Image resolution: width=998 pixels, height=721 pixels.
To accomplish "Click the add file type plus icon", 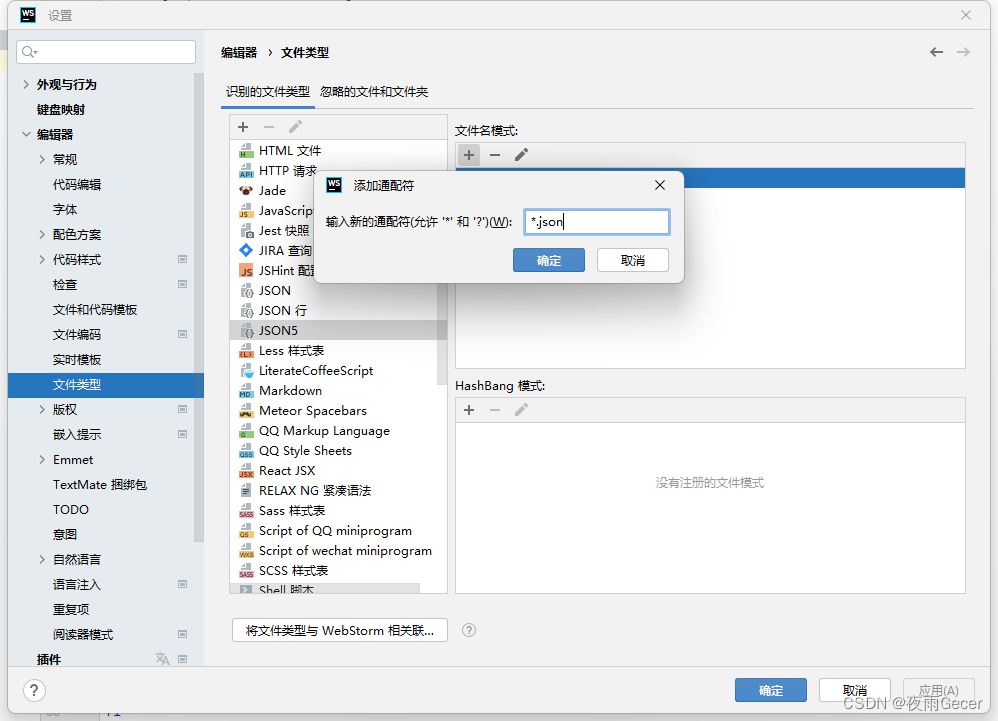I will tap(243, 127).
